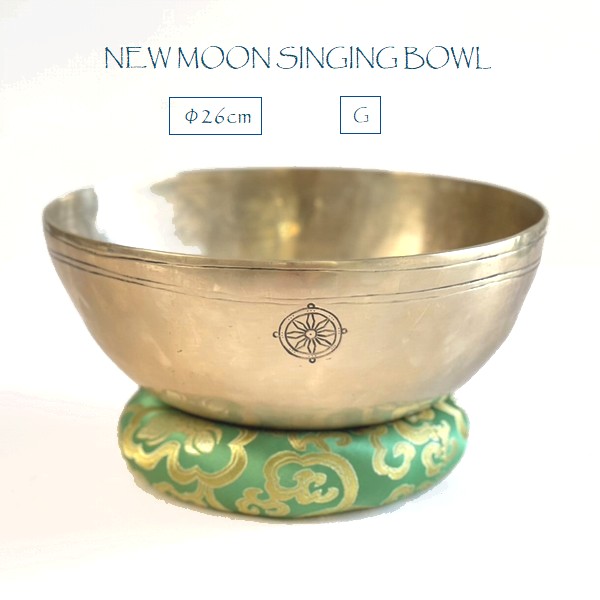Click the center hub of the wheel symbol

pyautogui.click(x=310, y=334)
